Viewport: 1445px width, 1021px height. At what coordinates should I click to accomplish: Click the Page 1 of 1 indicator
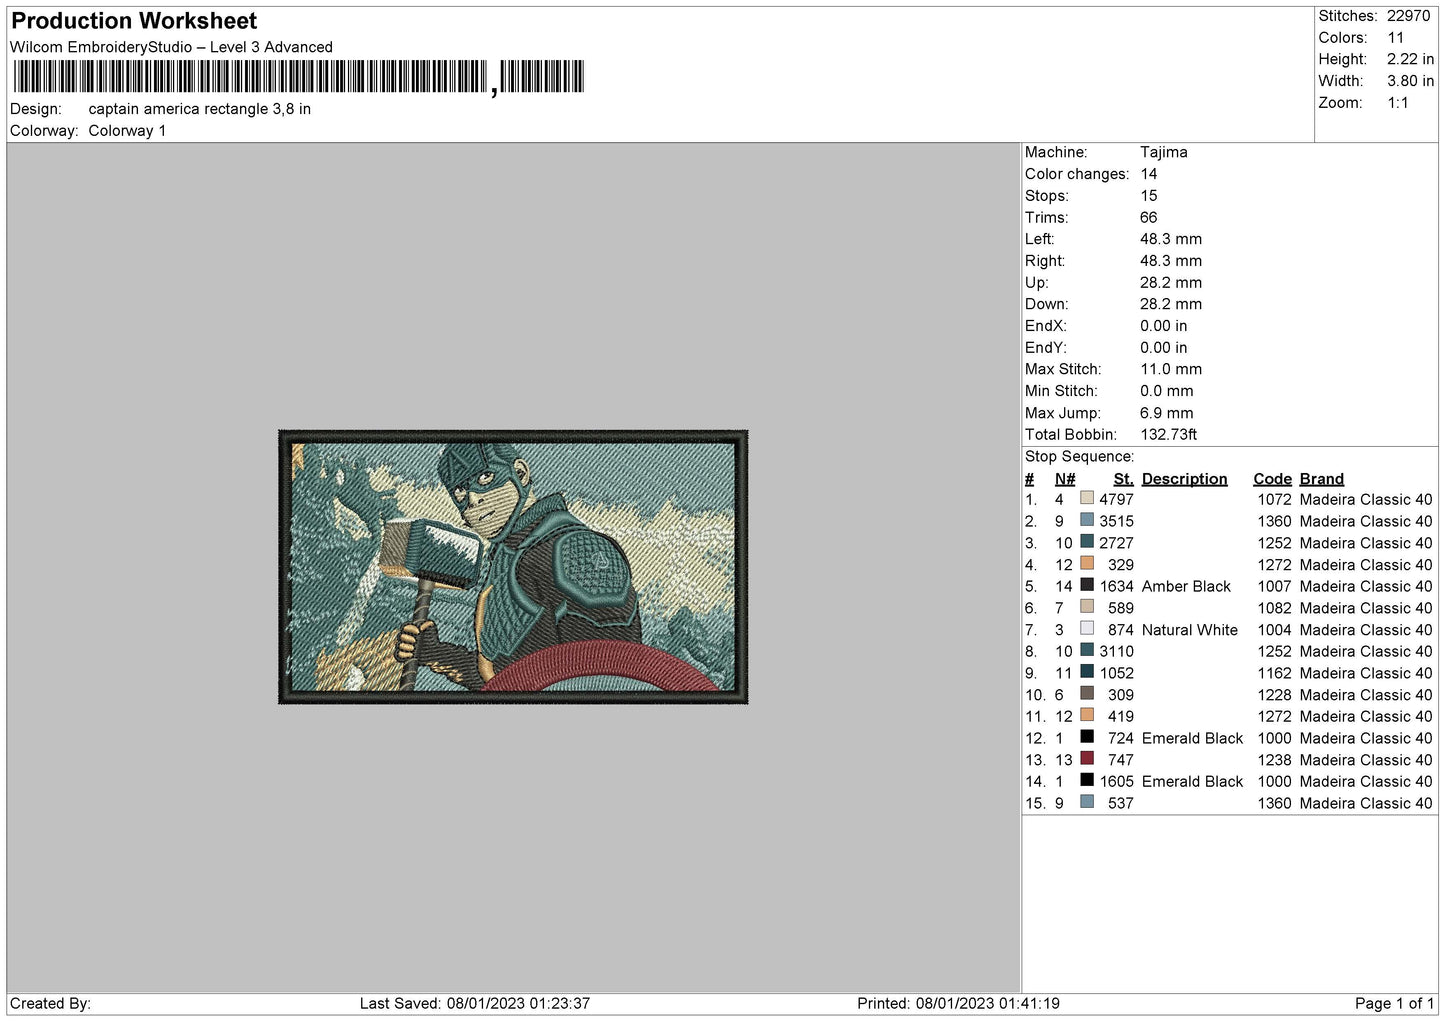[x=1394, y=1003]
